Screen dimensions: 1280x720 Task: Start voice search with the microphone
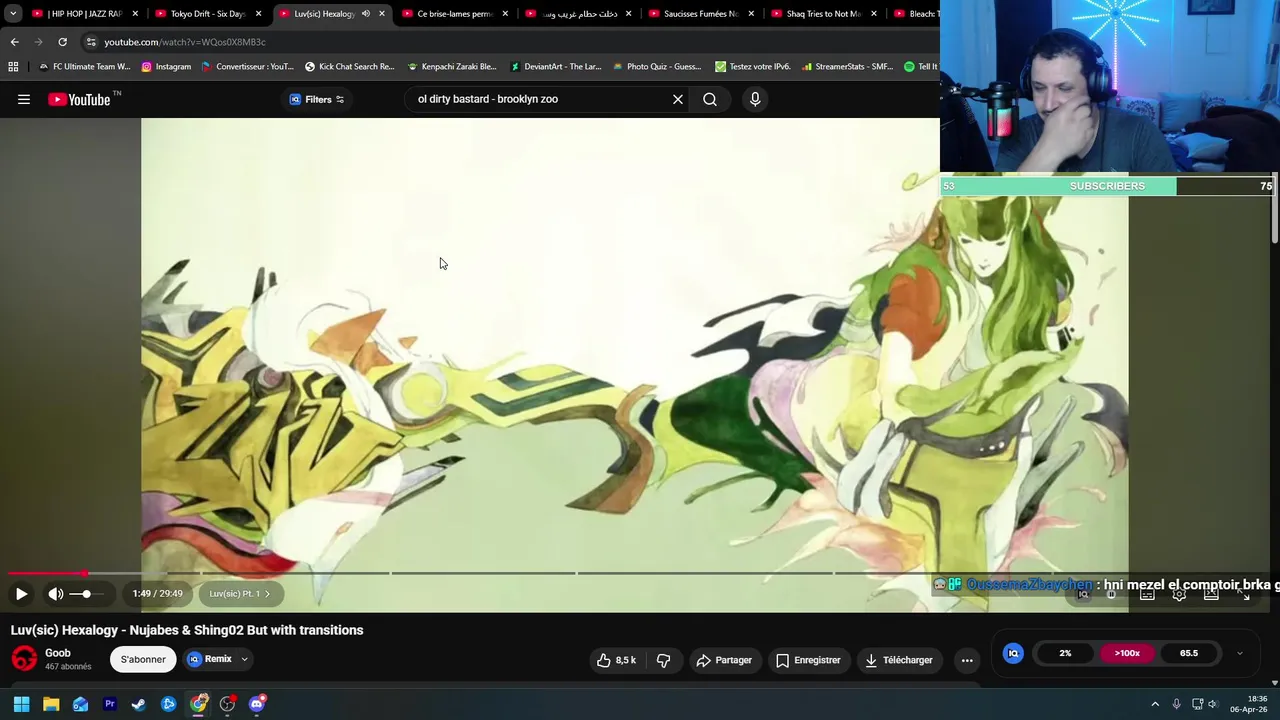[755, 99]
